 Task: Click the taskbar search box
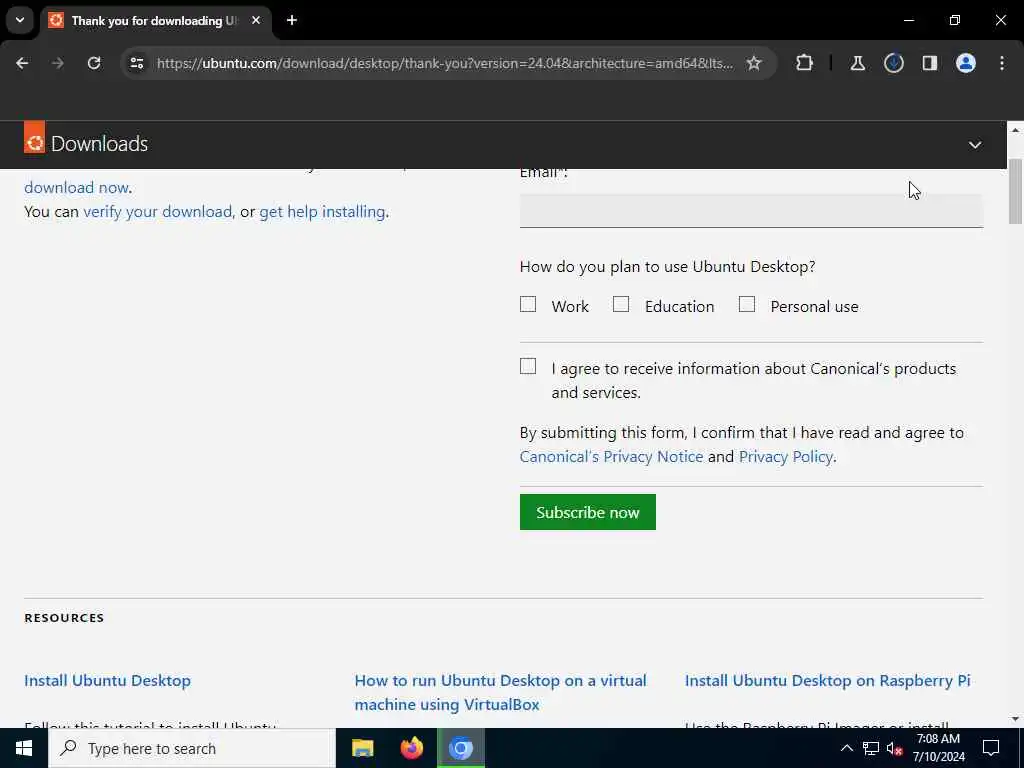tap(192, 748)
